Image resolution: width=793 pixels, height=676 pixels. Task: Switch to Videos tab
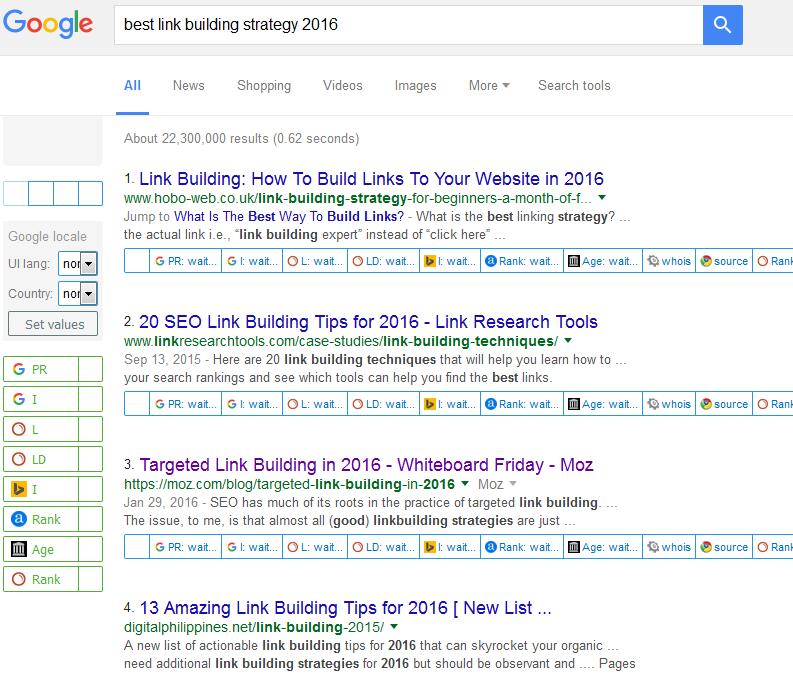point(343,85)
